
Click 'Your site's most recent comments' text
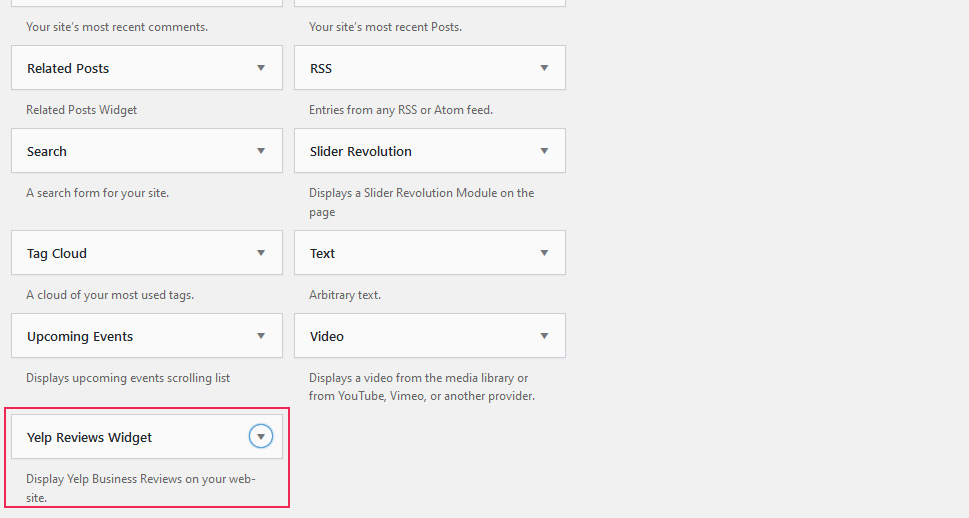(x=117, y=27)
